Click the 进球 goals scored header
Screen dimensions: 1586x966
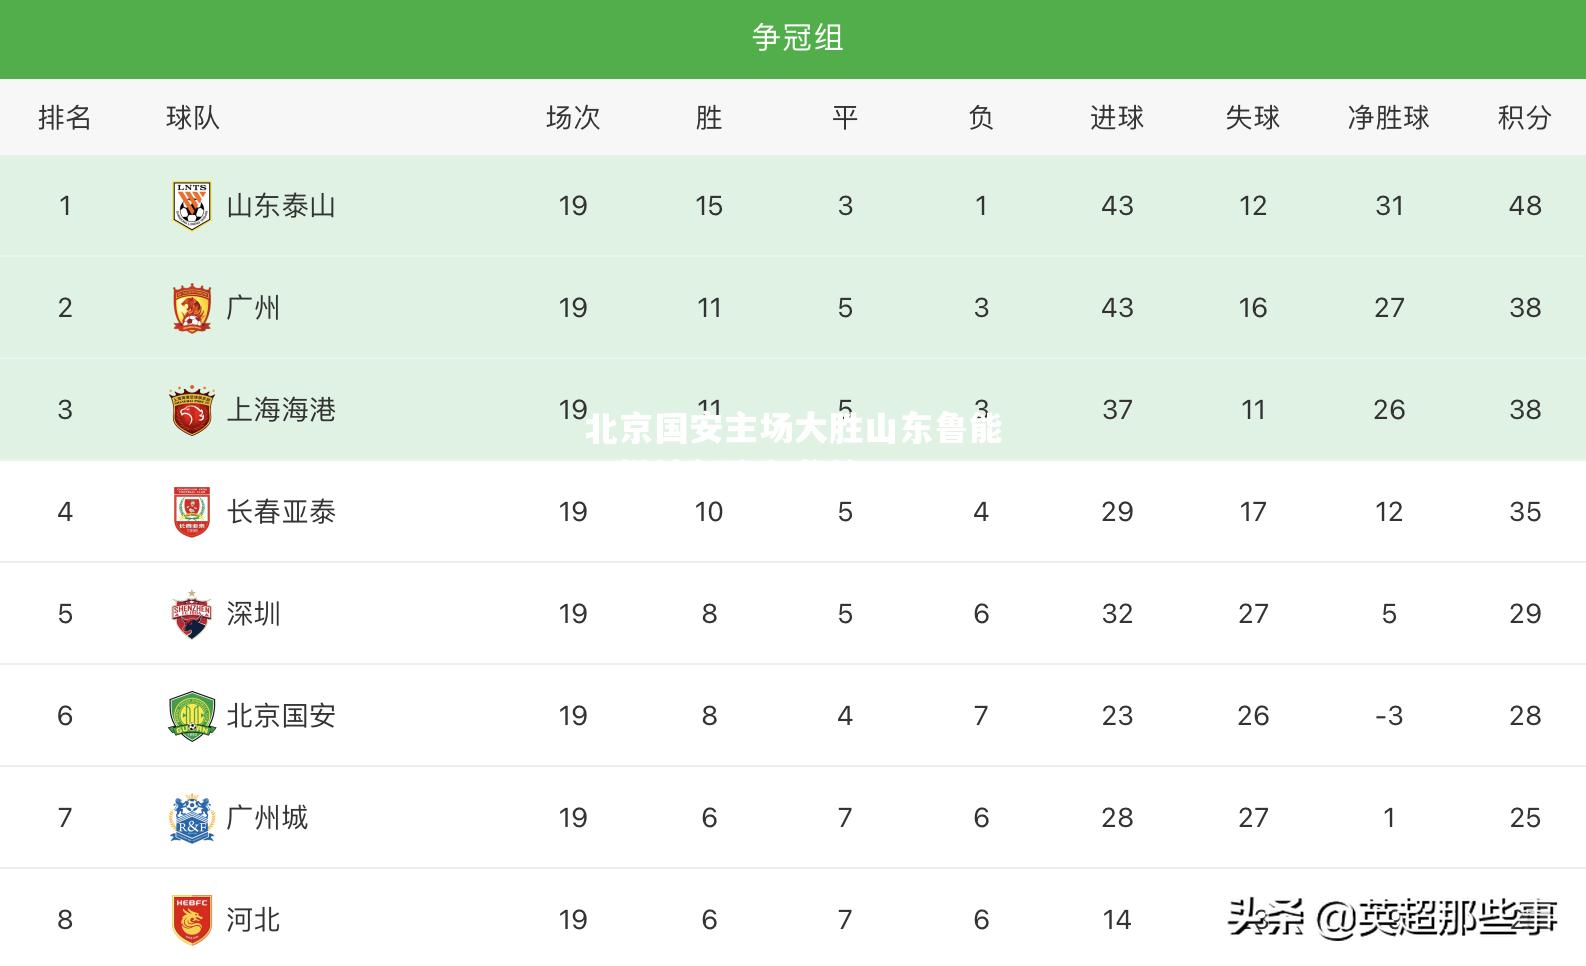click(x=1117, y=118)
